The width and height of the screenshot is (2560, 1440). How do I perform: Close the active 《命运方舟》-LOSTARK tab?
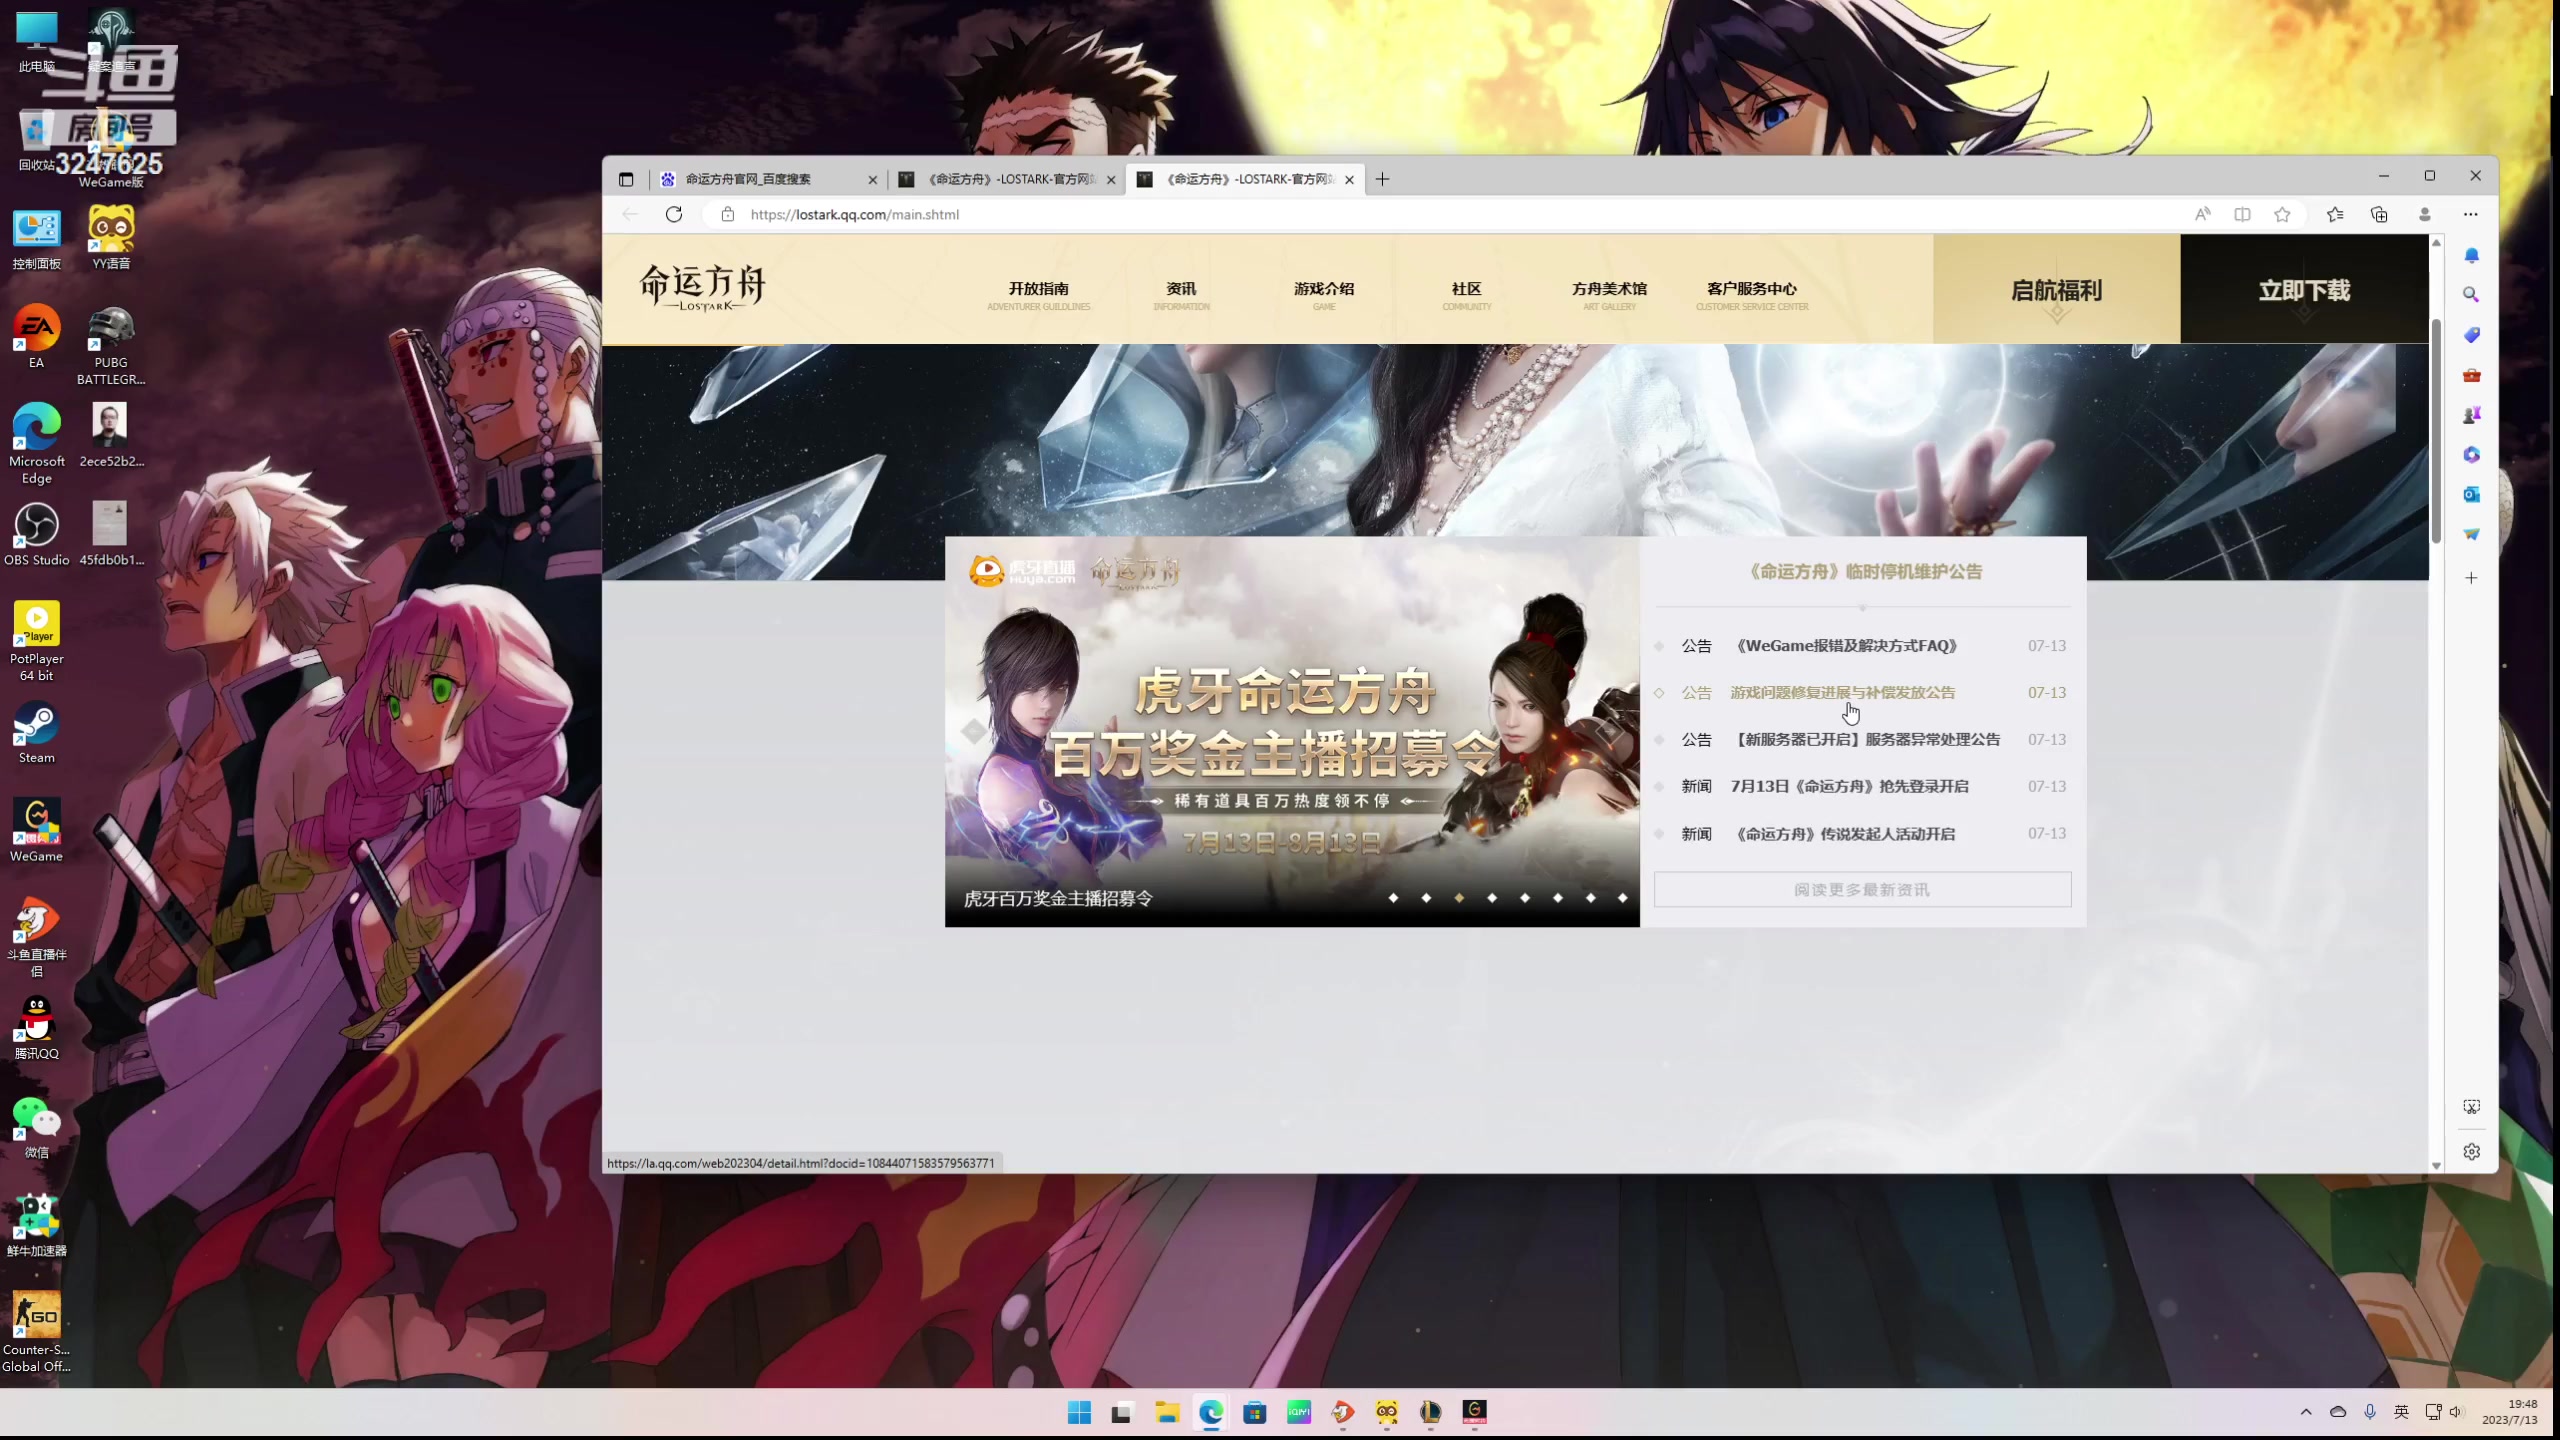tap(1349, 180)
